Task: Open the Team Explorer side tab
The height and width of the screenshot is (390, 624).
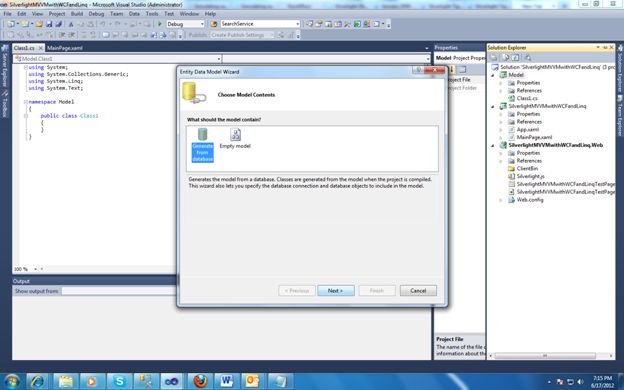Action: [620, 115]
